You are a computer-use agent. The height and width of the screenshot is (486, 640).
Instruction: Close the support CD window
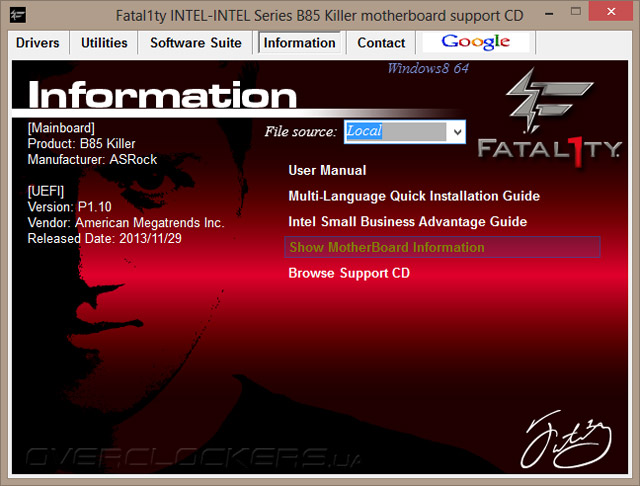(x=611, y=11)
